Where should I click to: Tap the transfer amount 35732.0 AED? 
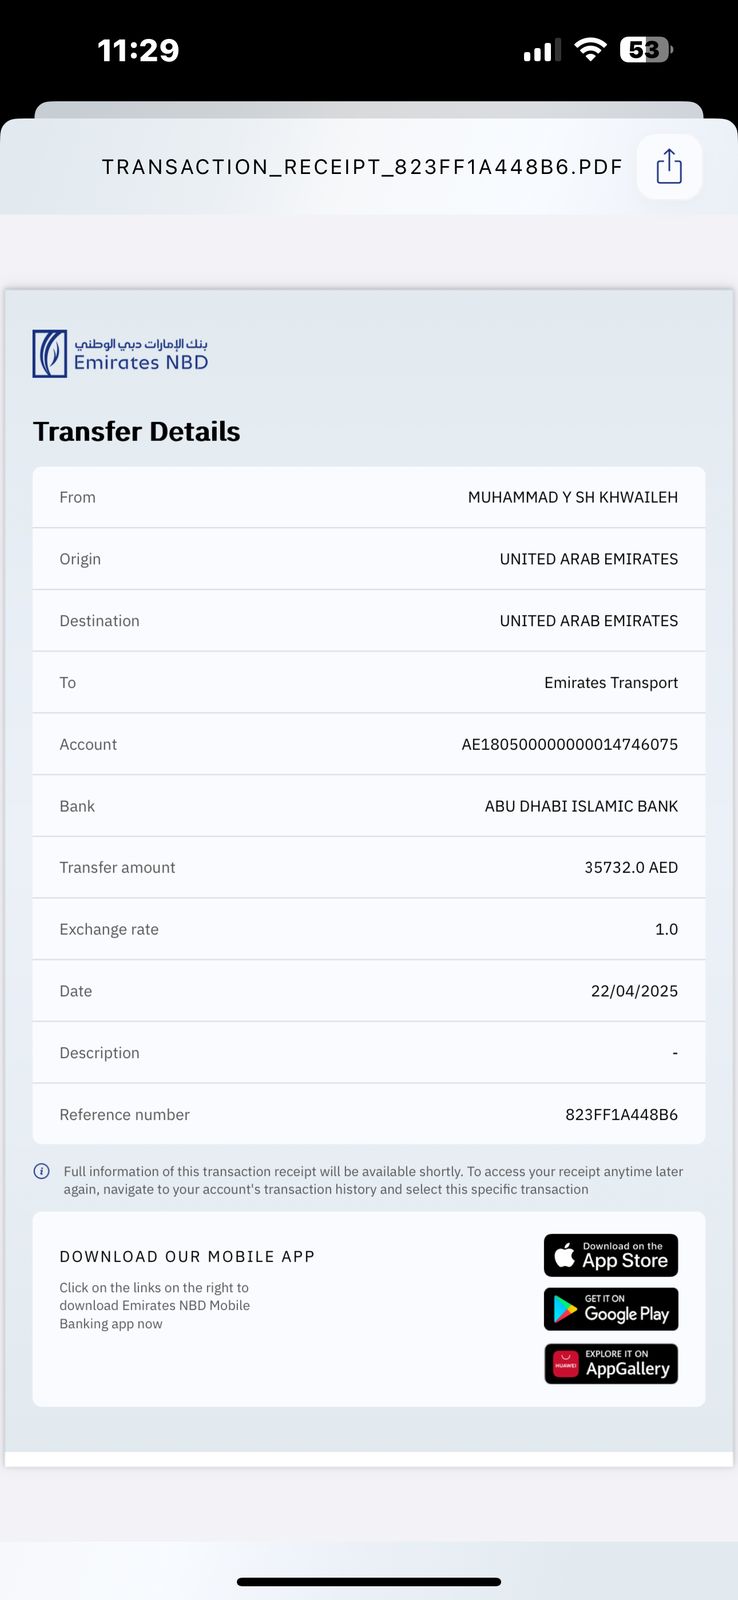(x=631, y=867)
